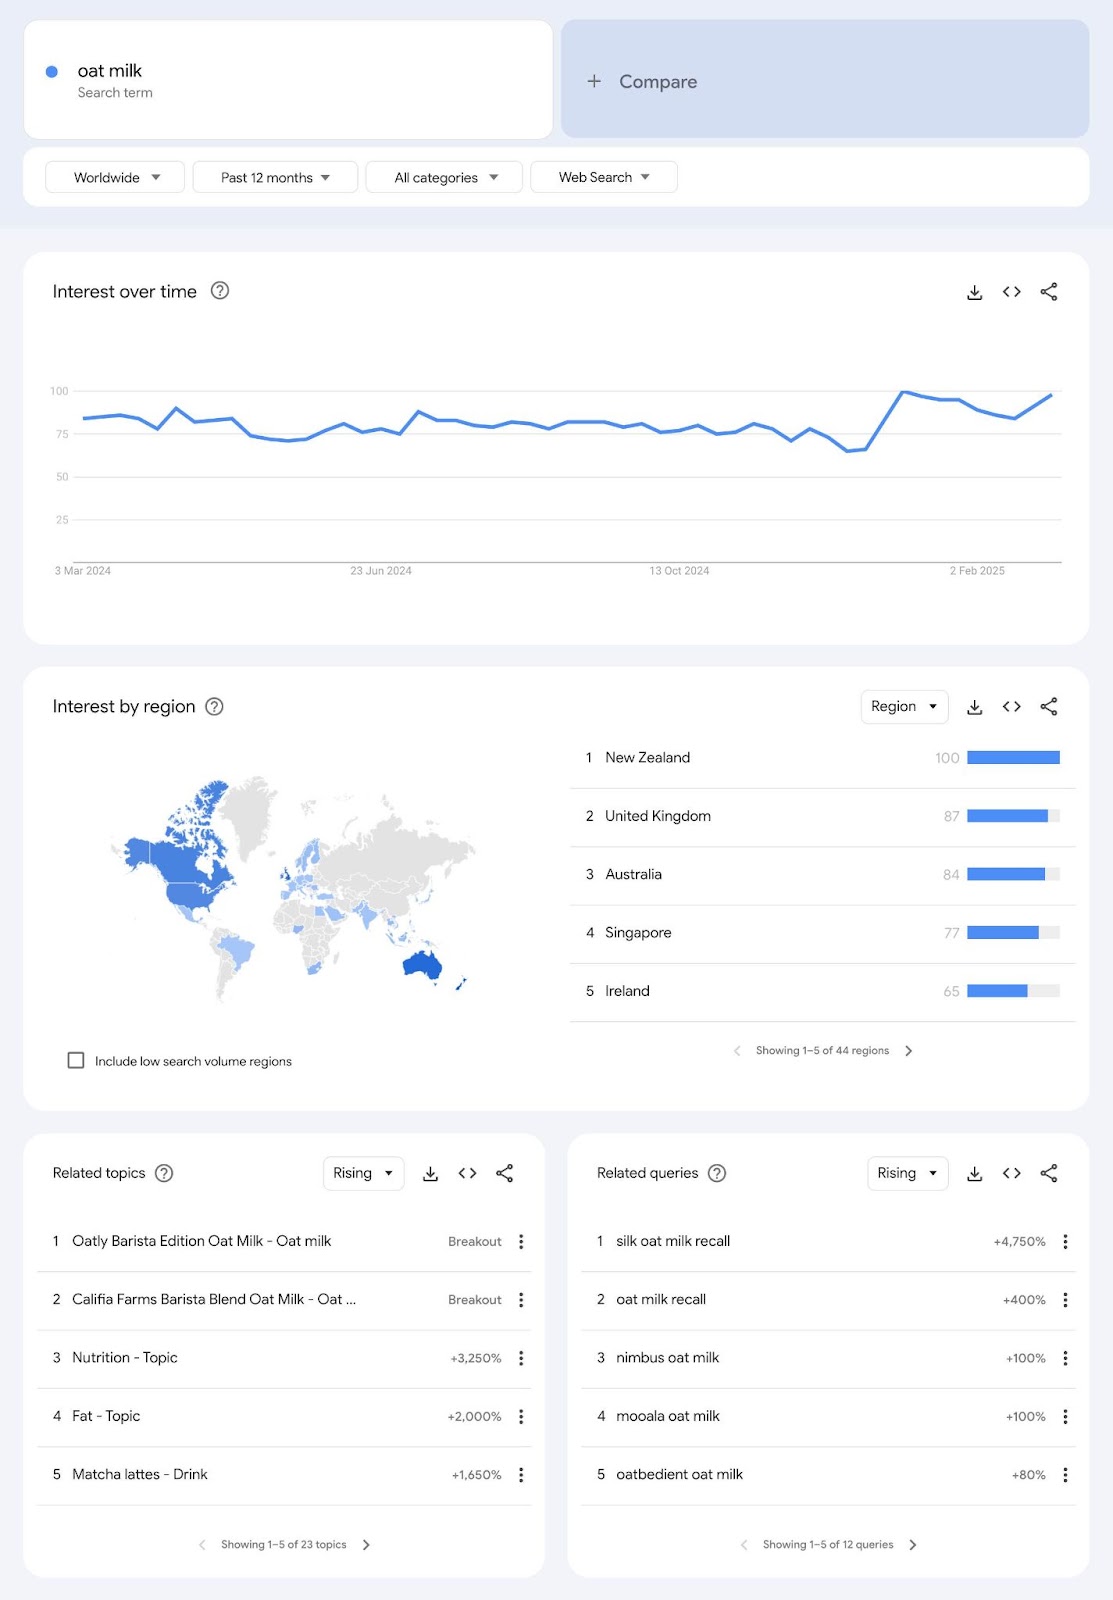Screen dimensions: 1113x1600
Task: Open embed code for Interest over time
Action: (1011, 291)
